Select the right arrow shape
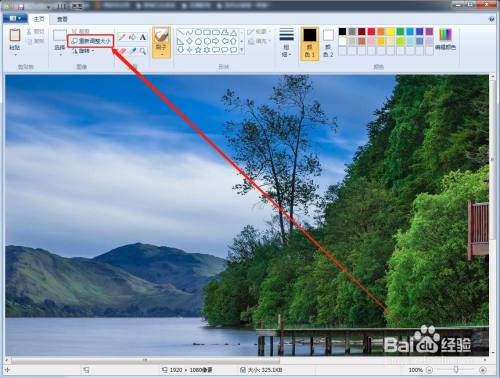The width and height of the screenshot is (500, 378). [x=216, y=41]
